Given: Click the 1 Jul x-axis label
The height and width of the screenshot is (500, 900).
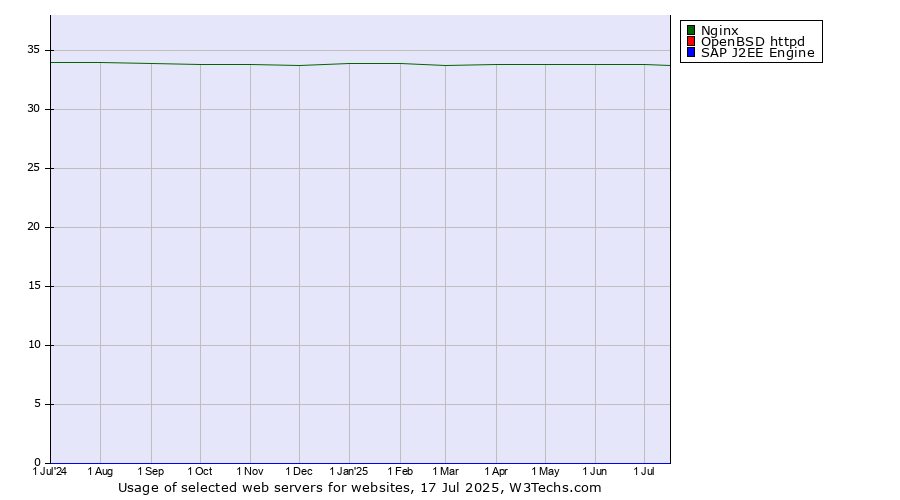Looking at the screenshot, I should (644, 471).
